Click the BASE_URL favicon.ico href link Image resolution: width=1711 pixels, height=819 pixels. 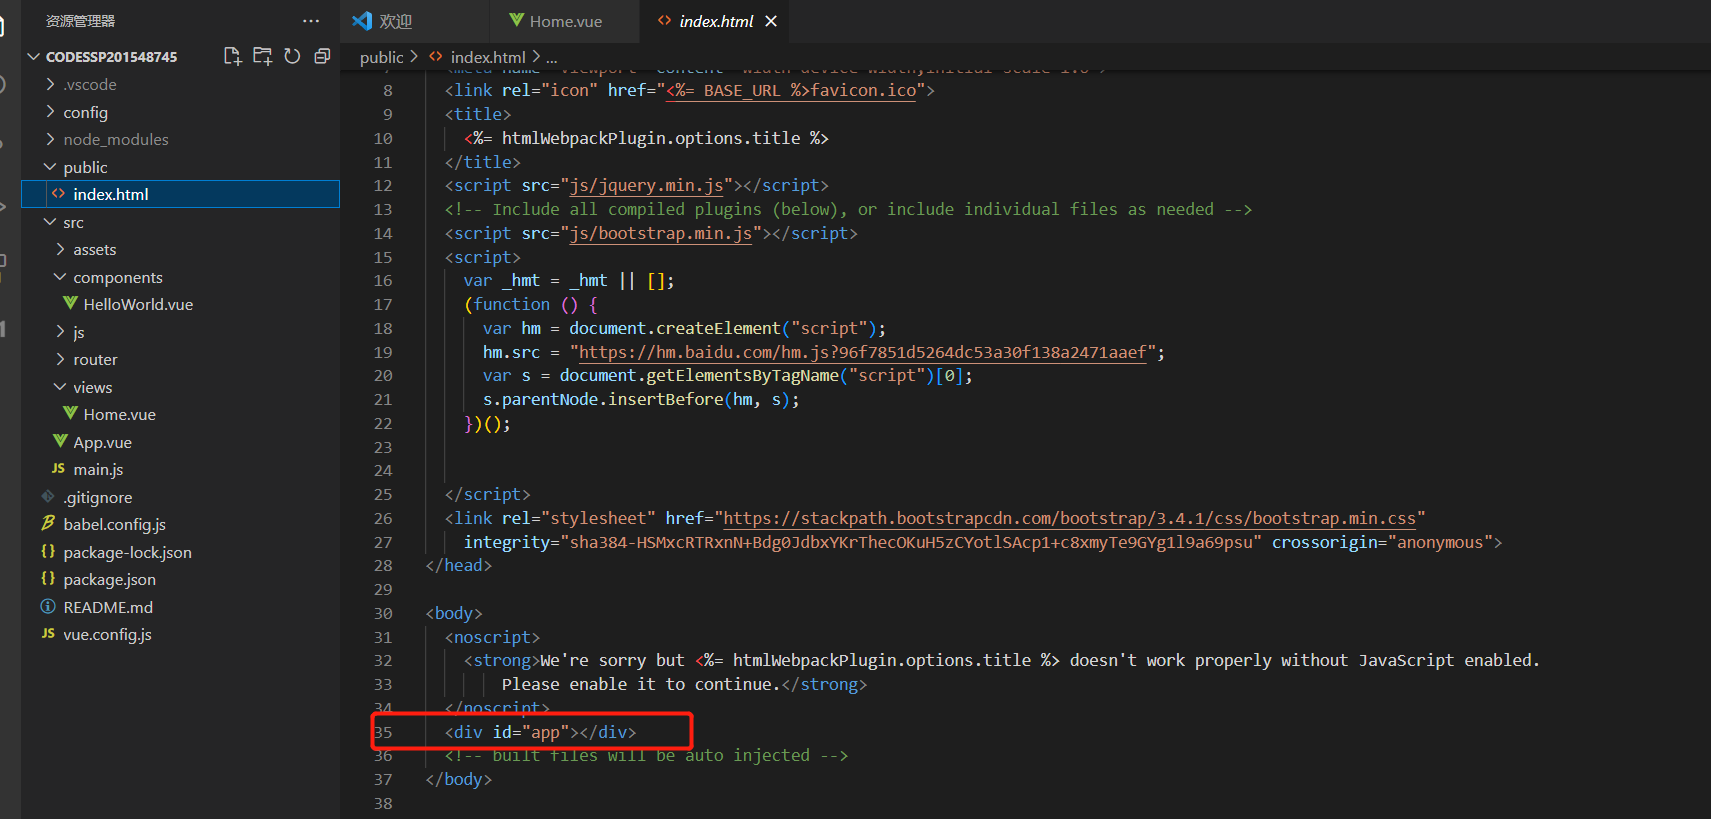coord(792,90)
